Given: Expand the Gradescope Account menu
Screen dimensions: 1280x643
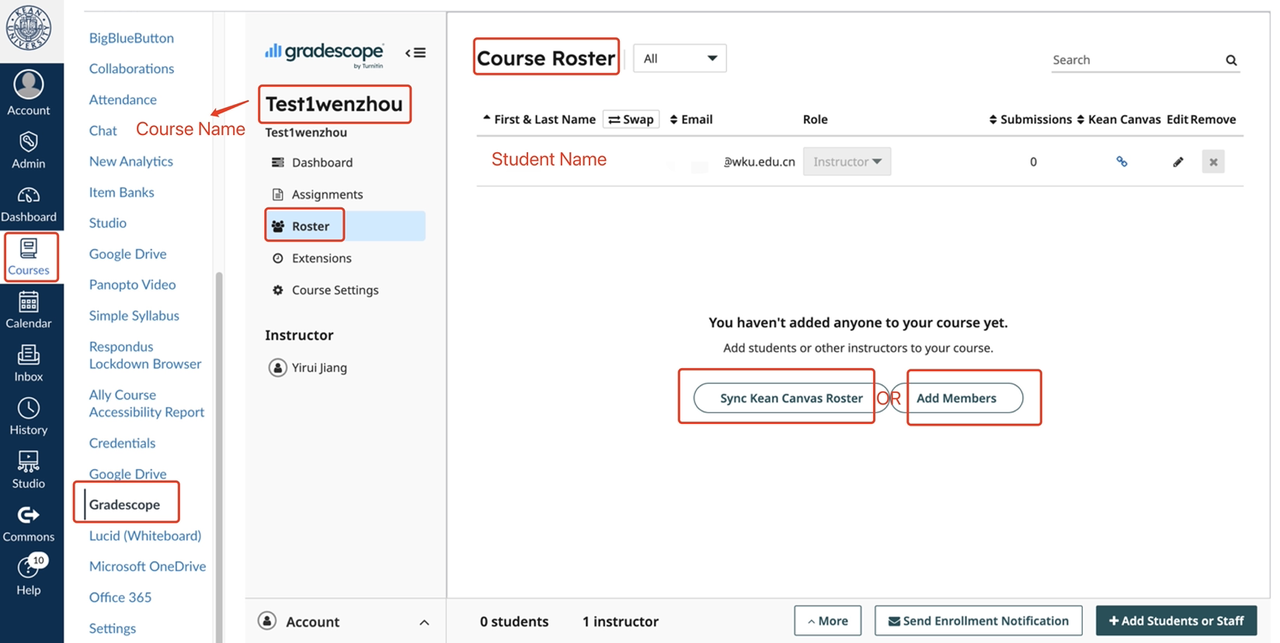Looking at the screenshot, I should pyautogui.click(x=346, y=622).
